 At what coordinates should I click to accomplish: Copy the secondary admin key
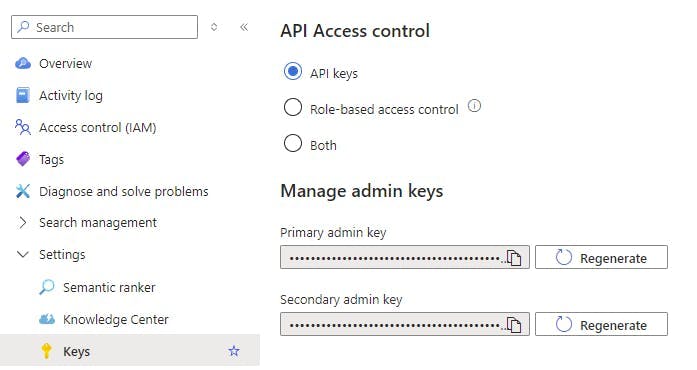coord(514,325)
